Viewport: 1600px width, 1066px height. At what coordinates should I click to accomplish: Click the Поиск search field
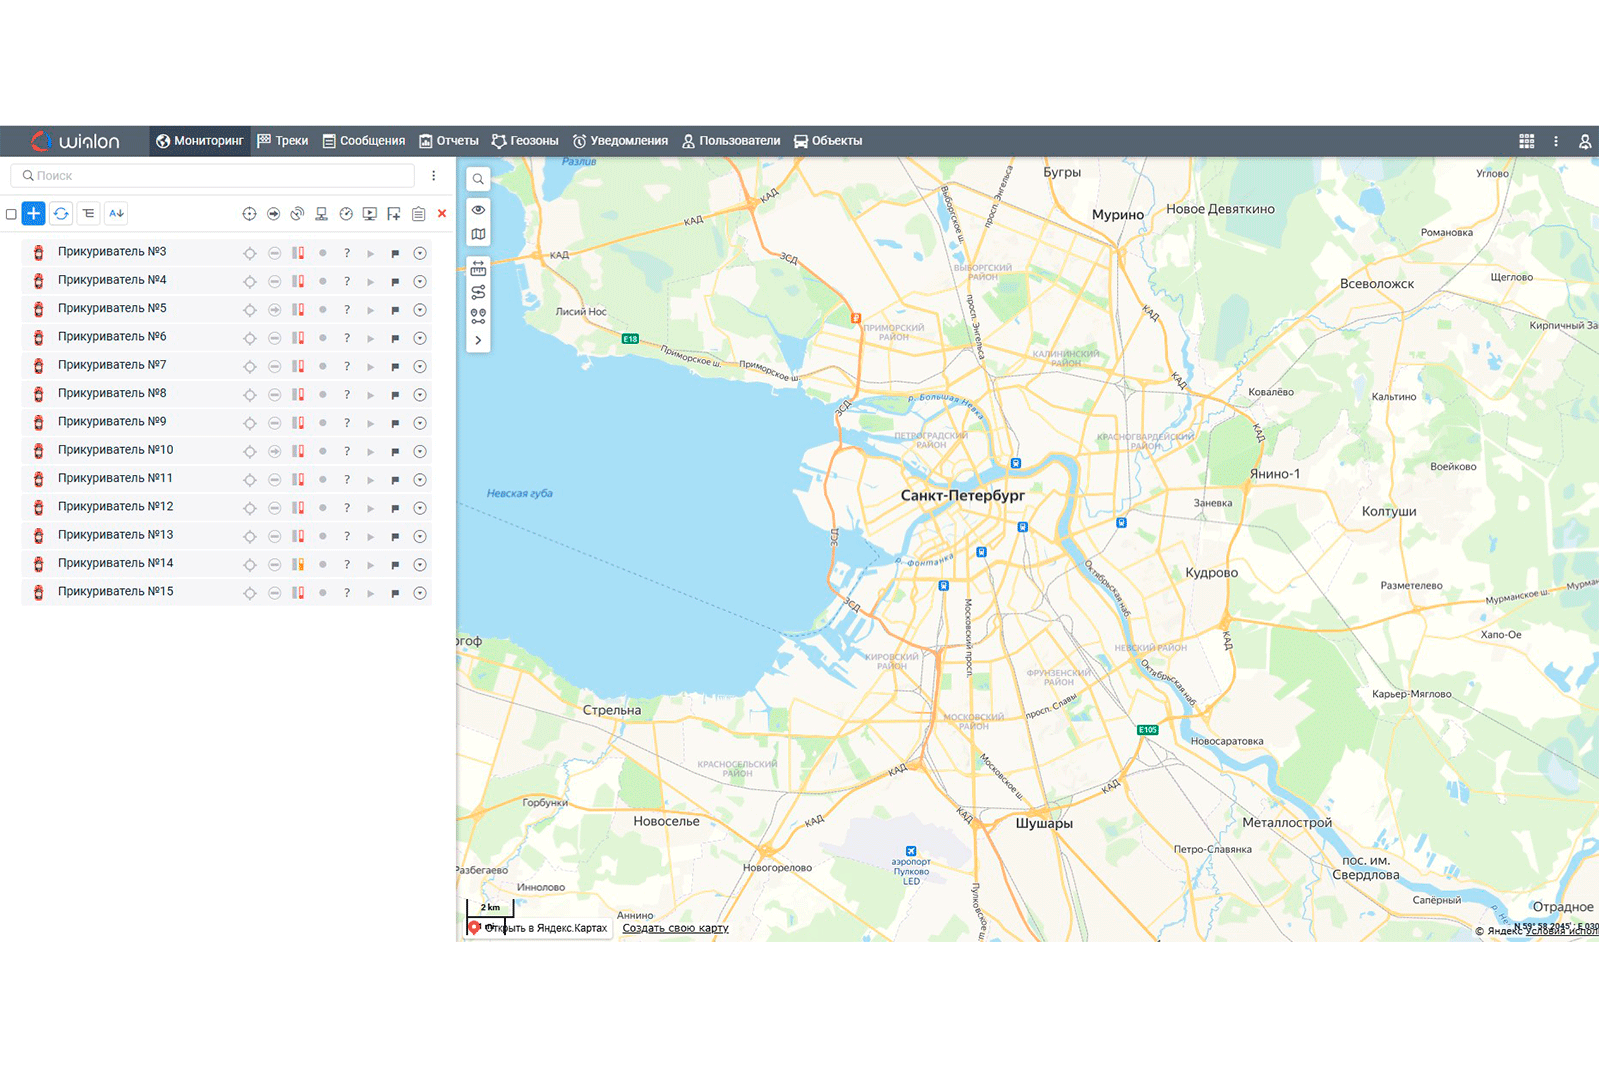213,176
